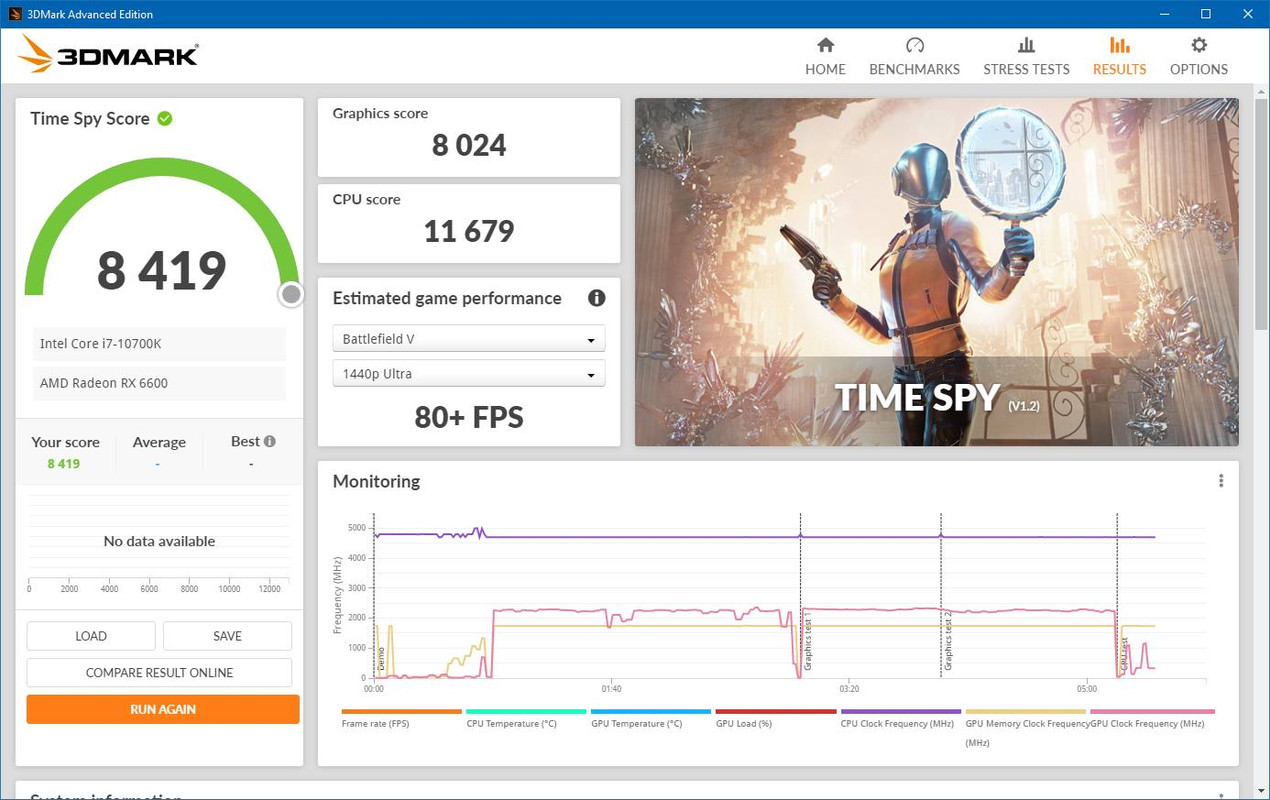Click the Frame rate orange legend swatch
This screenshot has width=1270, height=800.
[401, 711]
